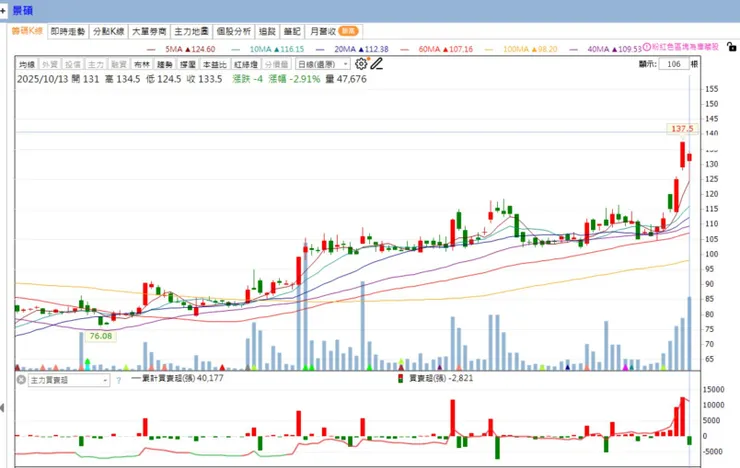Switch to the 籌碼K線 tab

coord(27,31)
